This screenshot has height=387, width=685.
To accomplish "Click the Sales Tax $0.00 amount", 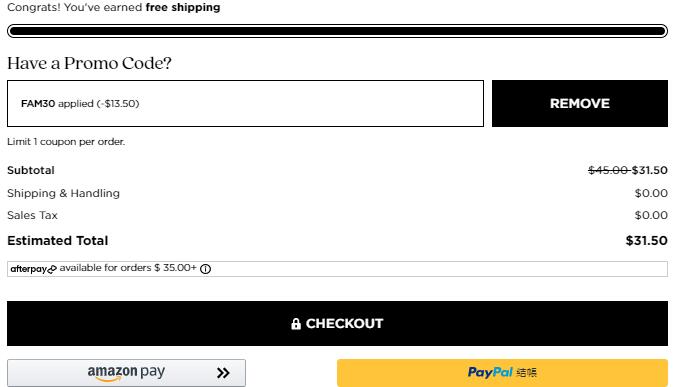I will coord(651,215).
